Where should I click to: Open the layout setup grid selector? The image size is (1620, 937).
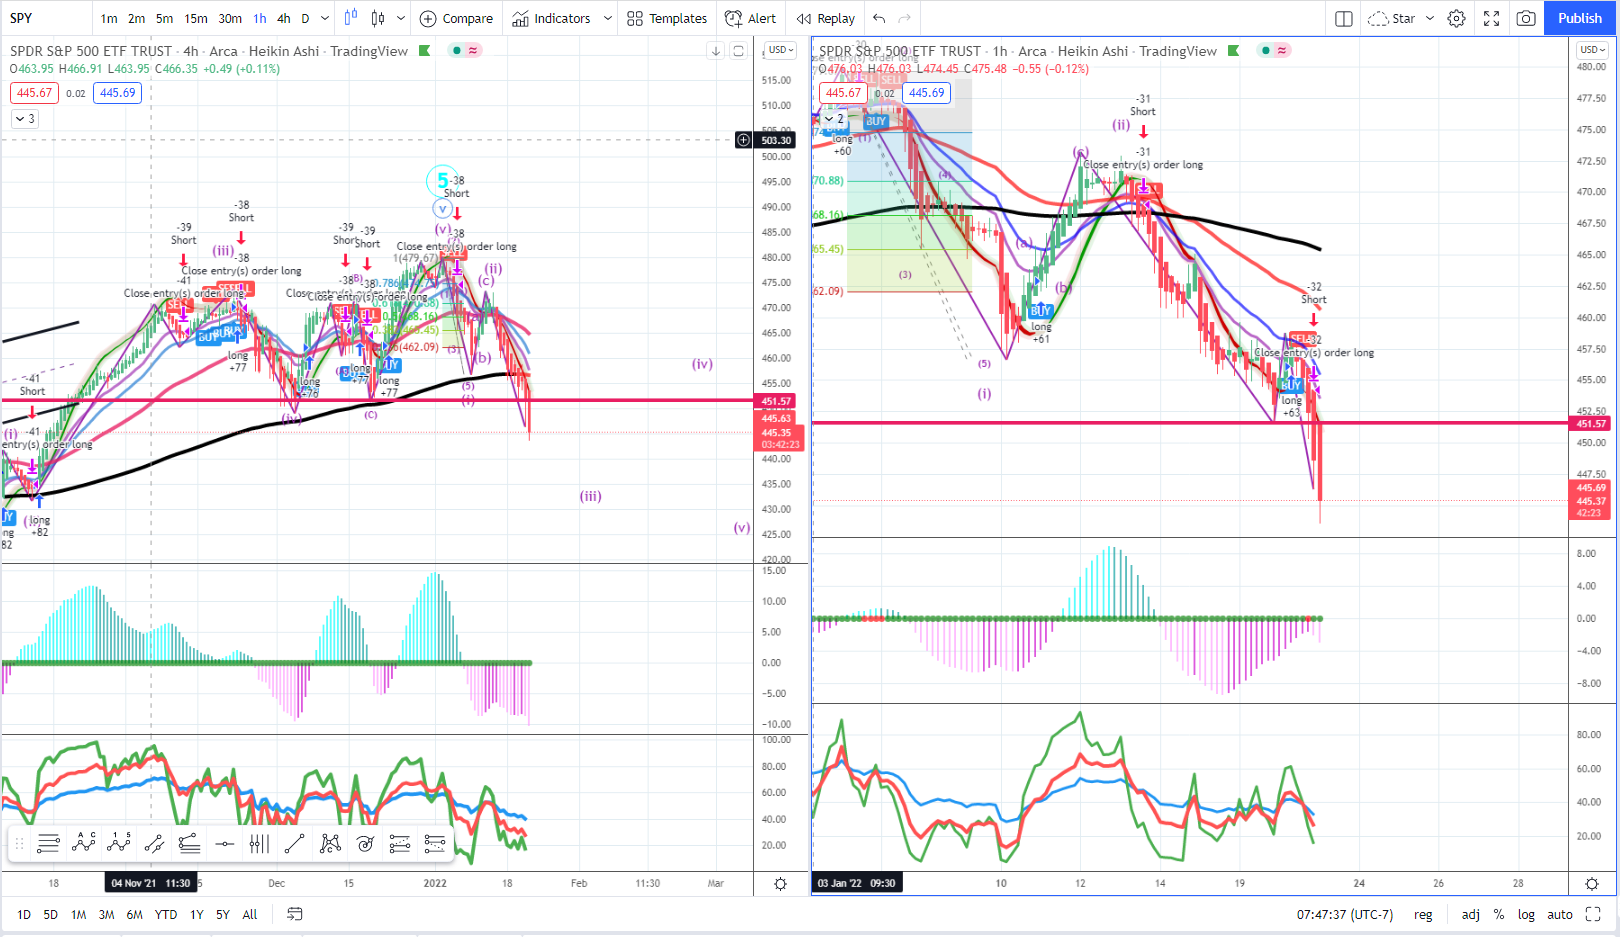pyautogui.click(x=1344, y=18)
